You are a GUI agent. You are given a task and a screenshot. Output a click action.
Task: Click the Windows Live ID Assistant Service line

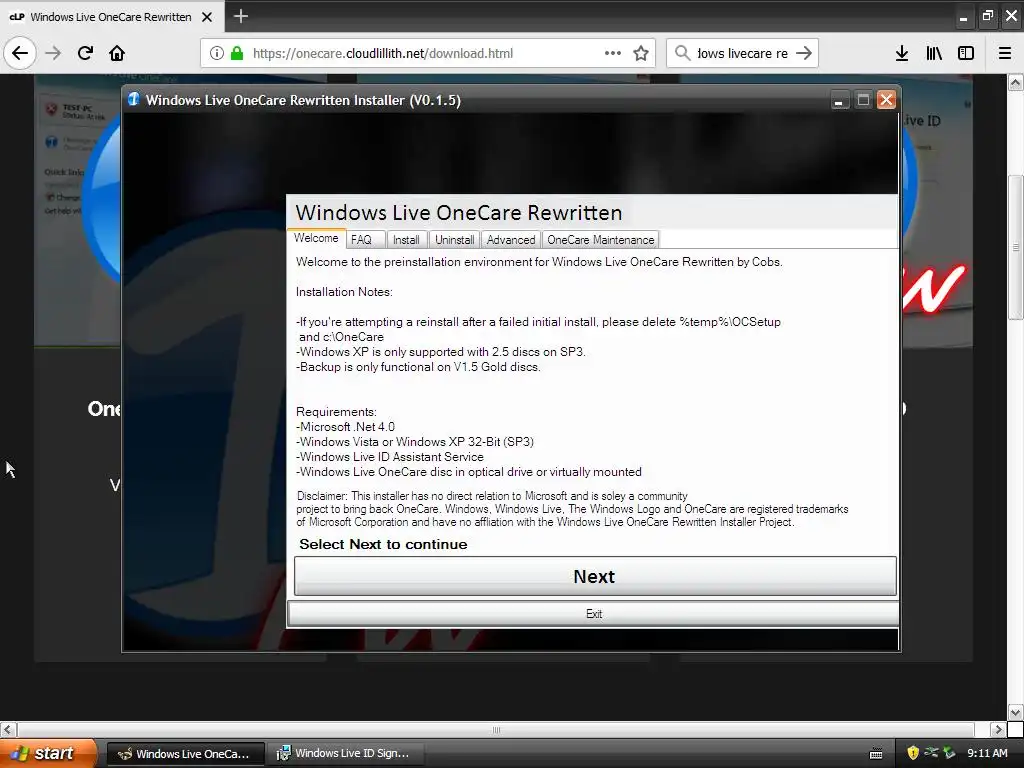click(x=390, y=457)
